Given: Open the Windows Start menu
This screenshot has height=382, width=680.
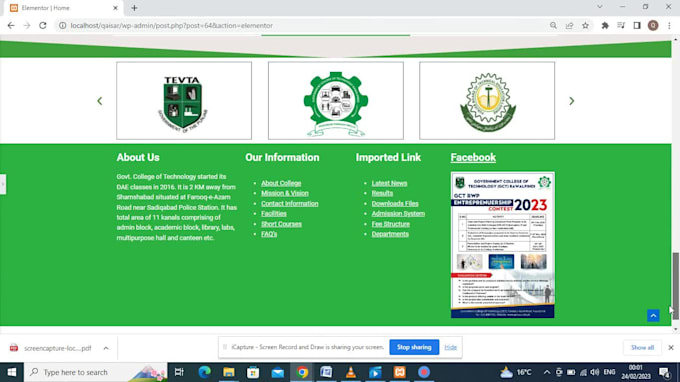Looking at the screenshot, I should (x=12, y=372).
